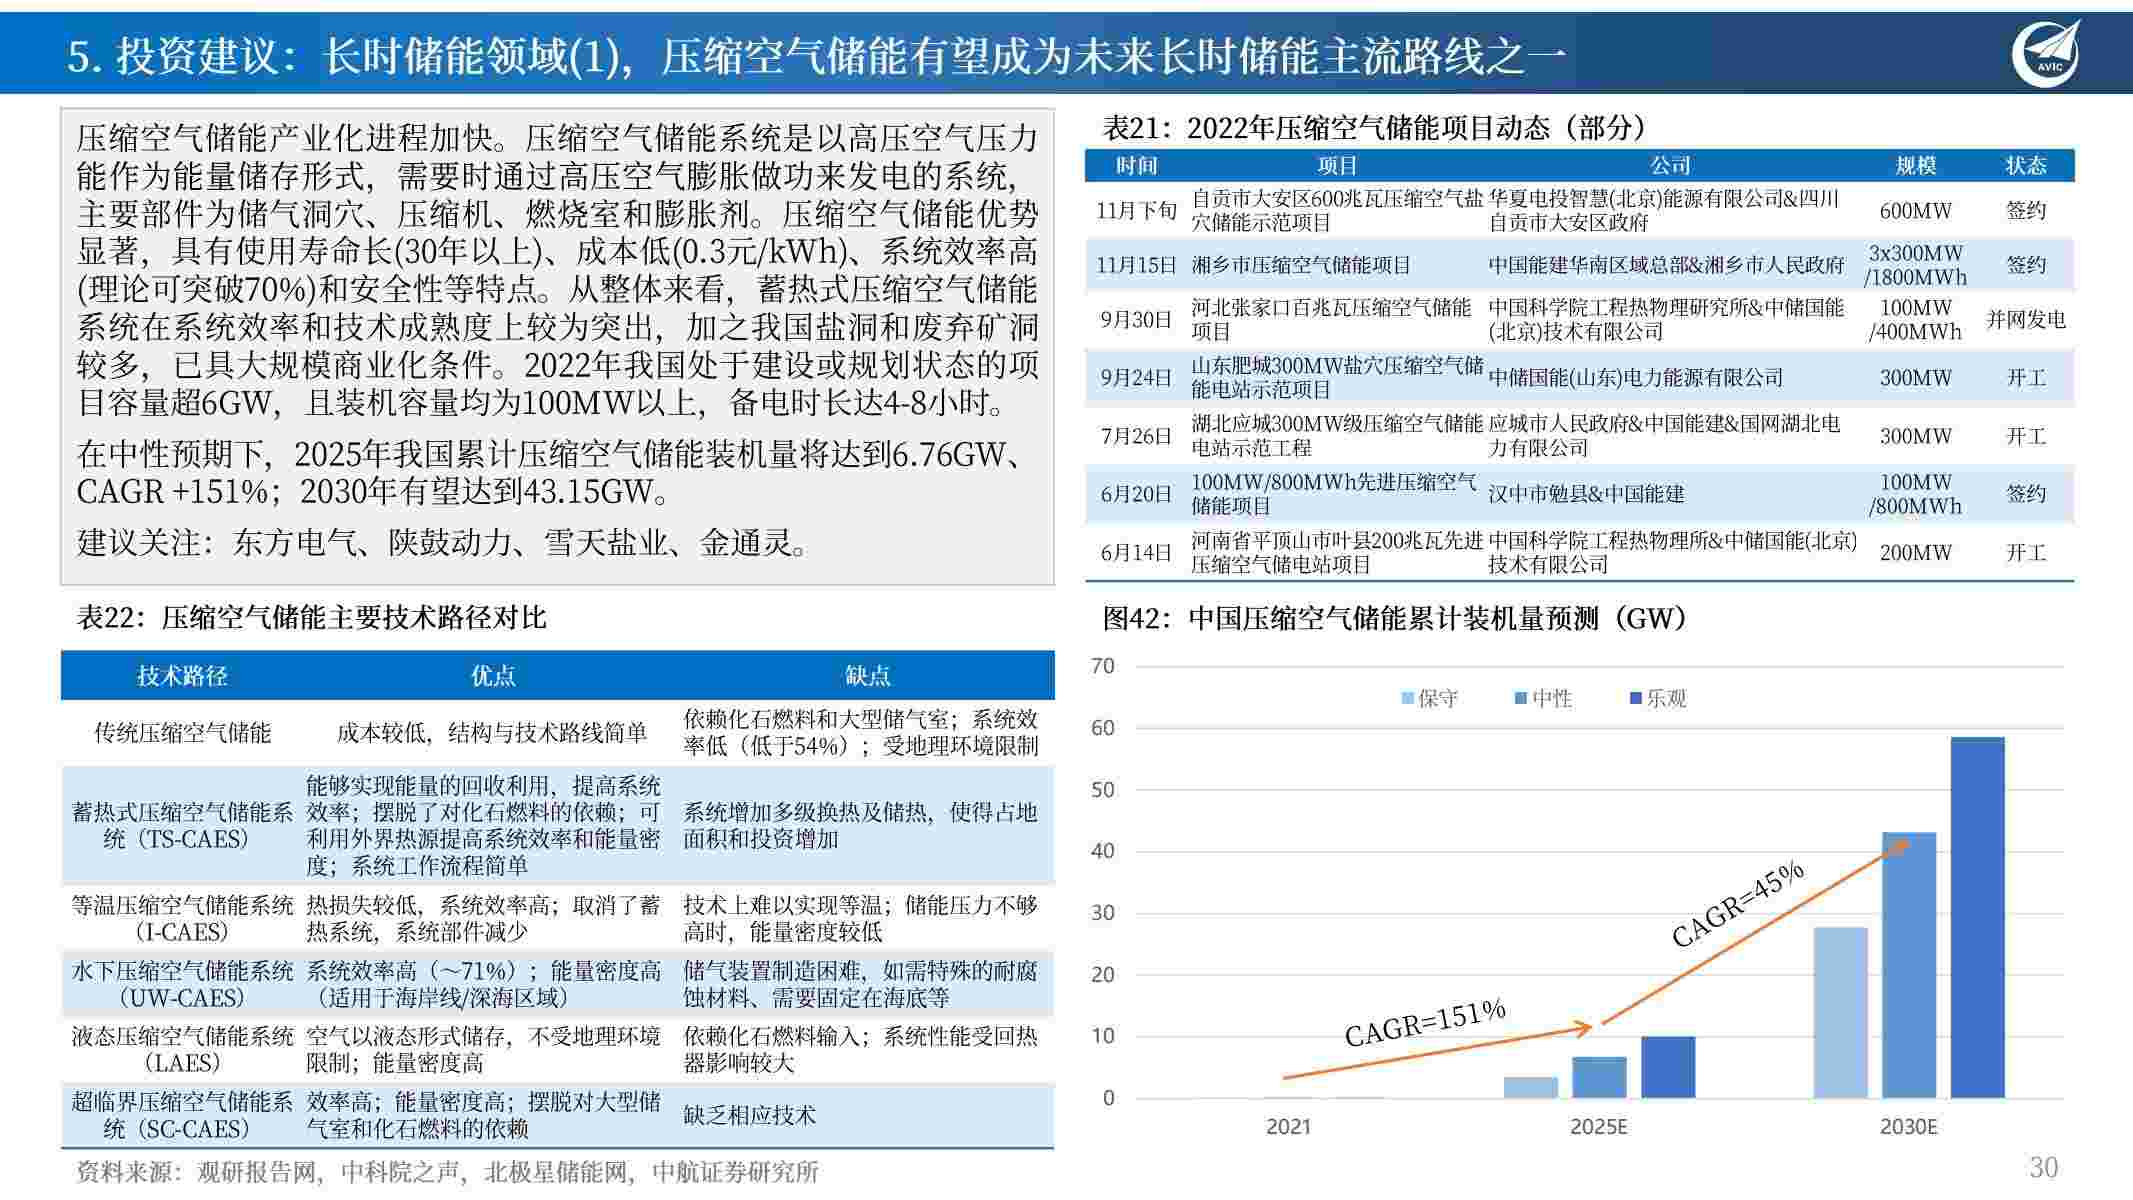The image size is (2133, 1200).
Task: Click the row label 等温压缩空气储能系统（I-CAES）
Action: click(x=182, y=918)
